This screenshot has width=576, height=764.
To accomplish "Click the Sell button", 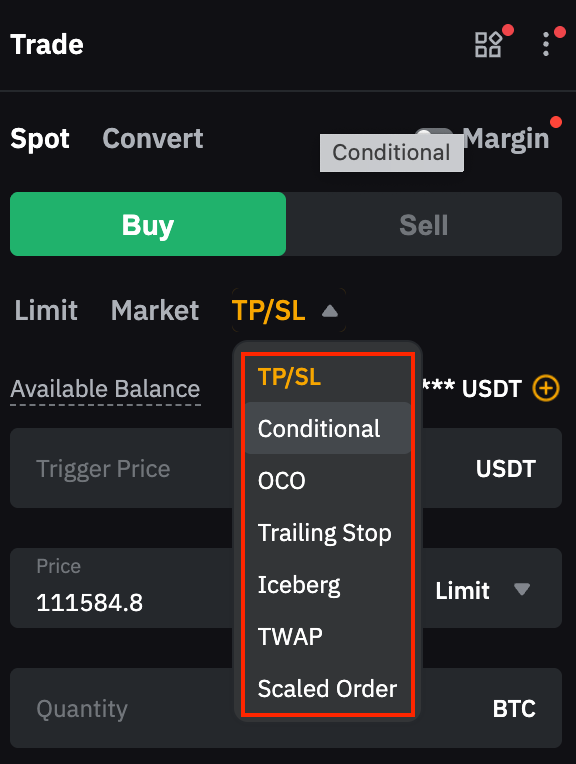I will click(424, 224).
